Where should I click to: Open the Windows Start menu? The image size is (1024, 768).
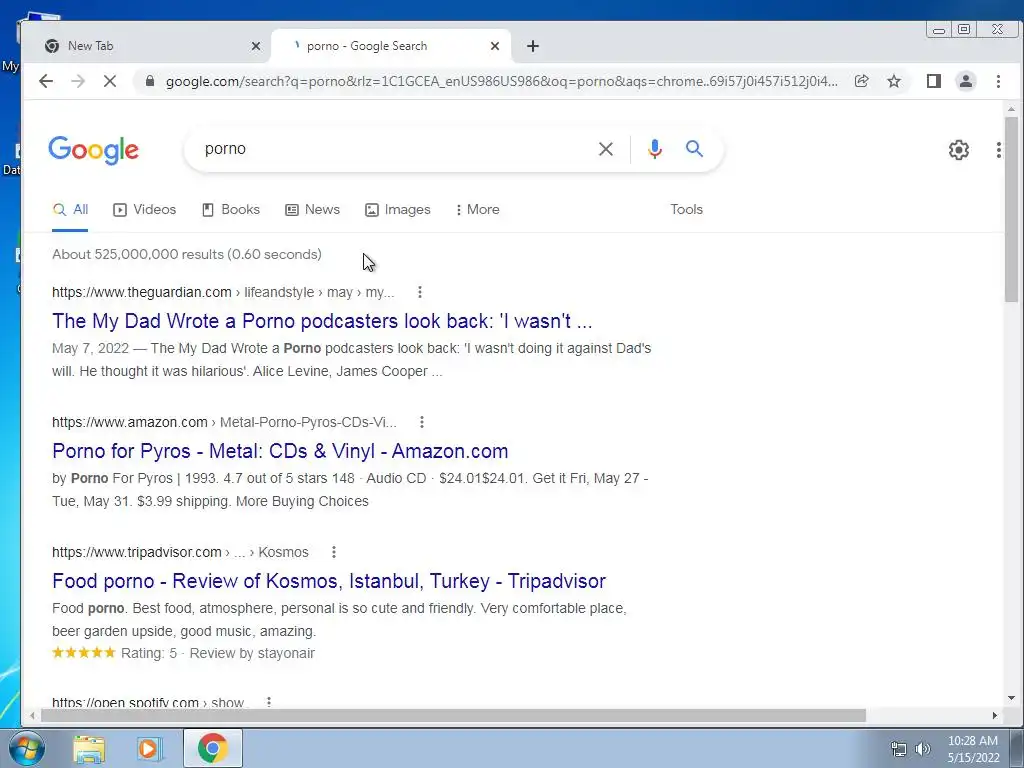point(26,748)
